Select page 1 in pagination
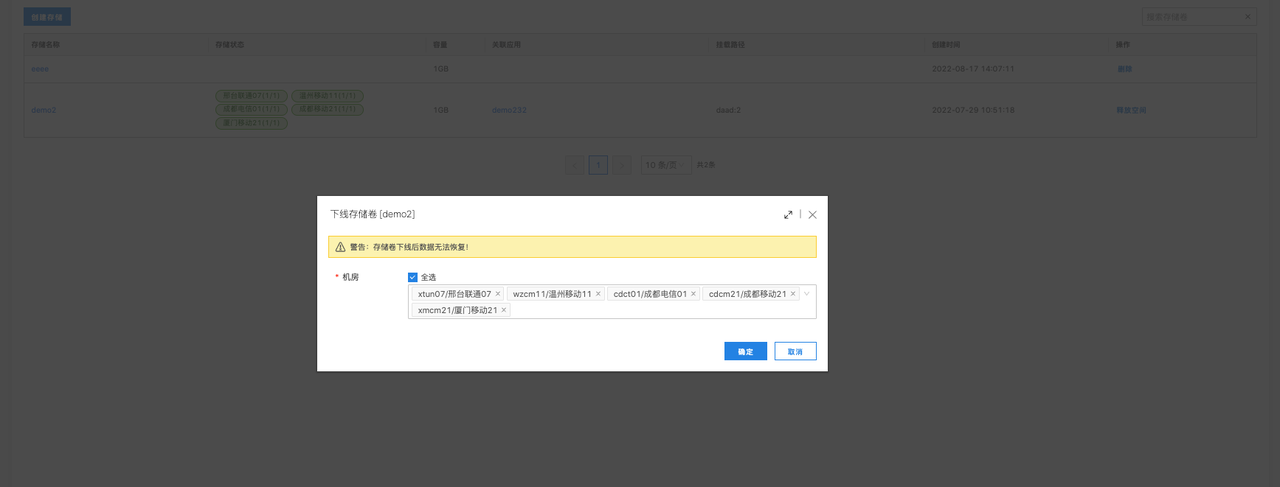 598,165
